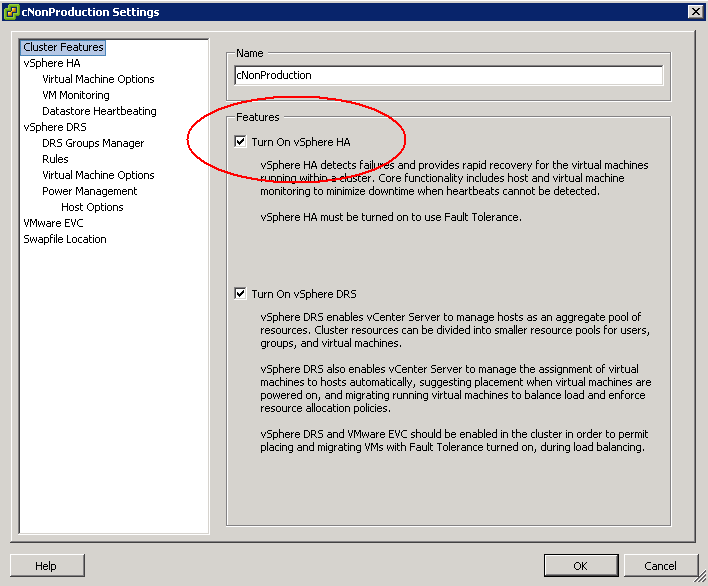708x586 pixels.
Task: Open the vSphere HA settings page
Action: pyautogui.click(x=51, y=63)
